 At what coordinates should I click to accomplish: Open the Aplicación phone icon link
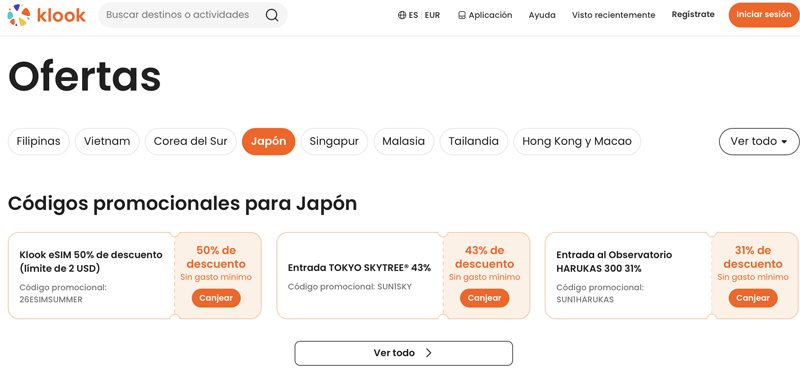coord(485,15)
